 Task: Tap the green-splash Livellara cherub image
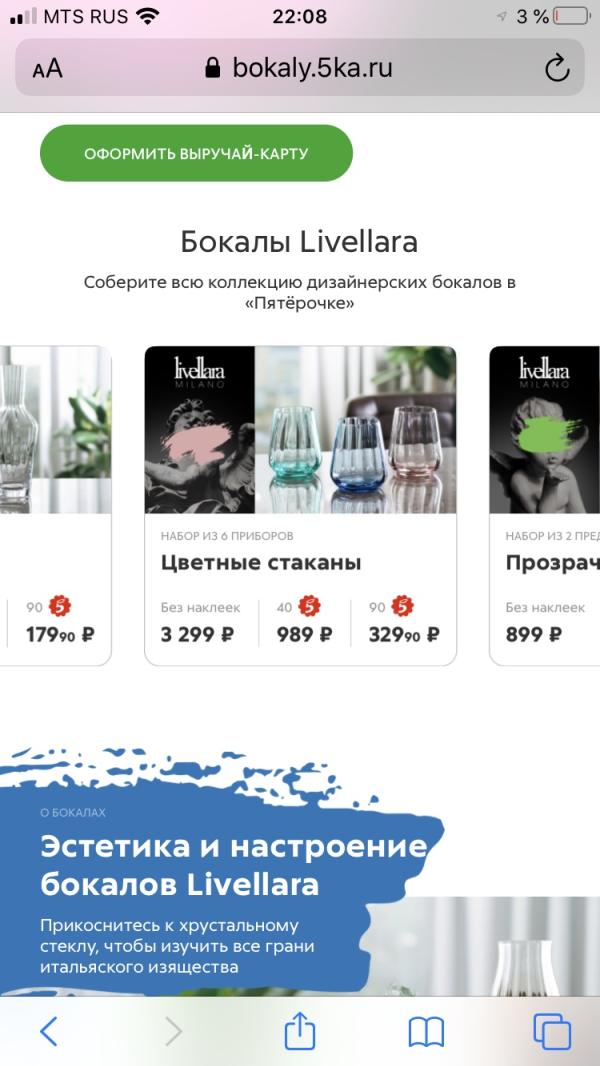544,430
